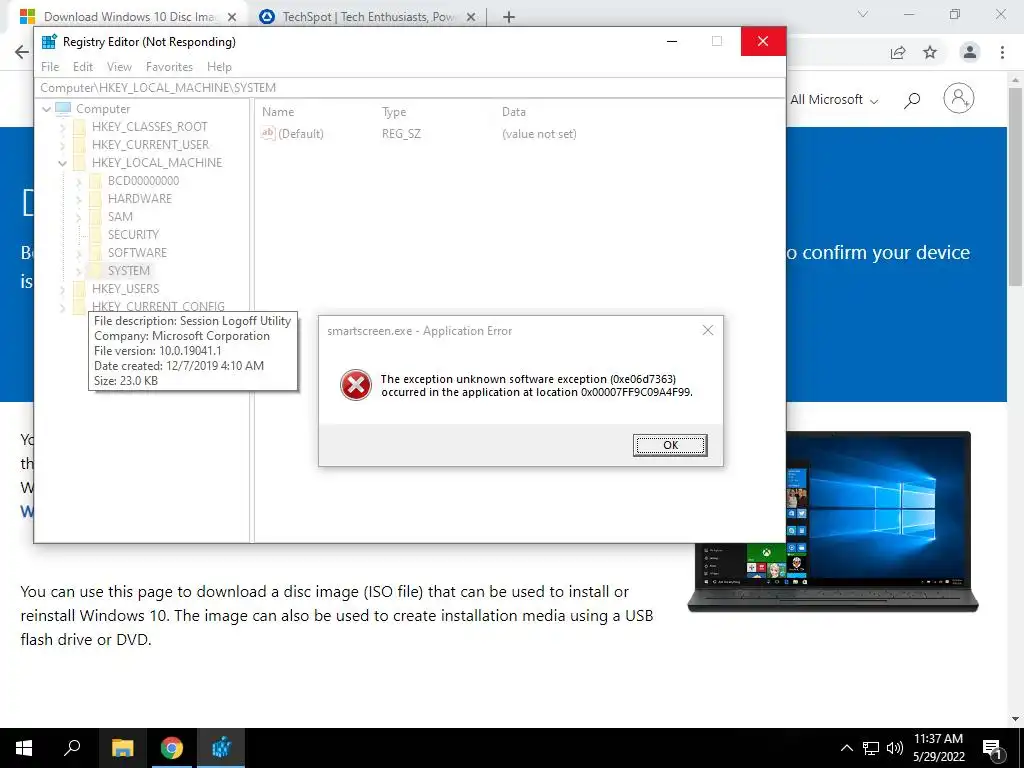Select the HARDWARE key
1024x768 pixels.
(140, 199)
